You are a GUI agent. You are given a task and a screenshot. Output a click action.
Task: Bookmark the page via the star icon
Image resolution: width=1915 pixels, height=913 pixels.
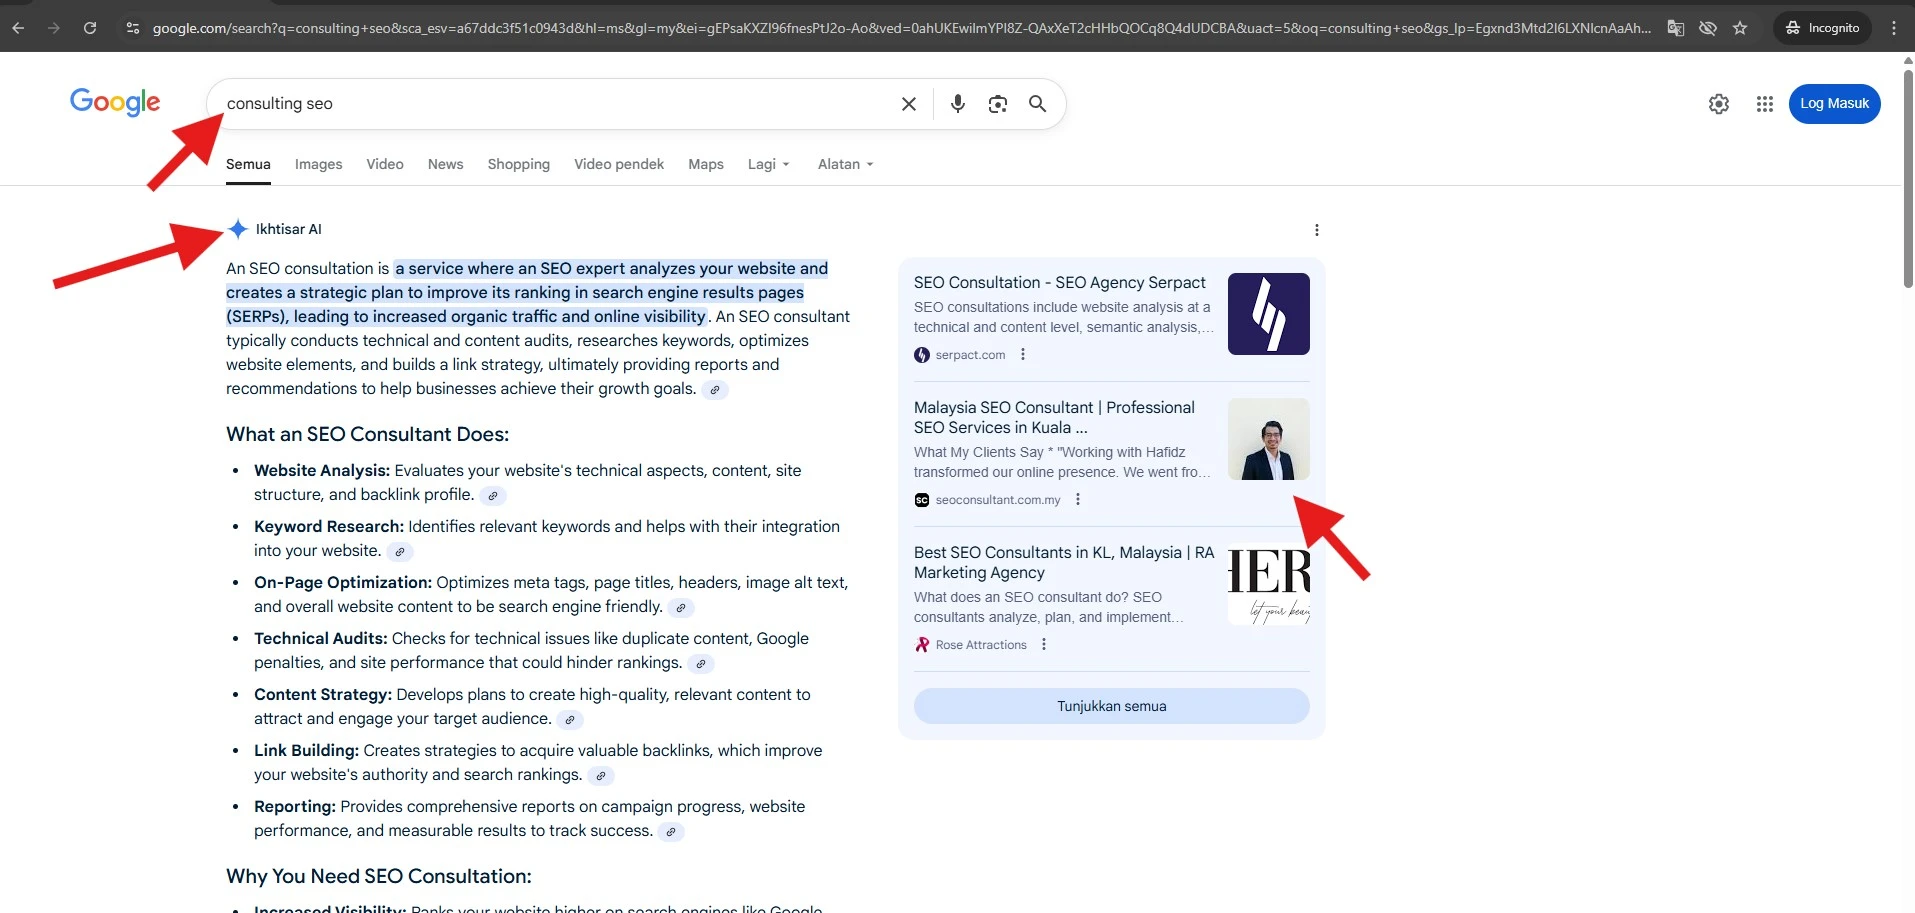(x=1740, y=28)
